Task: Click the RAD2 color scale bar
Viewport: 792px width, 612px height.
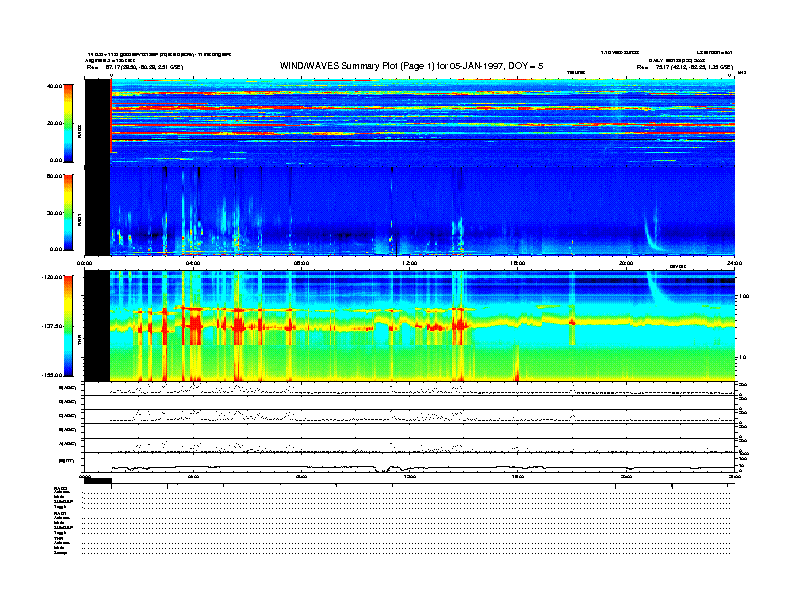Action: [68, 123]
